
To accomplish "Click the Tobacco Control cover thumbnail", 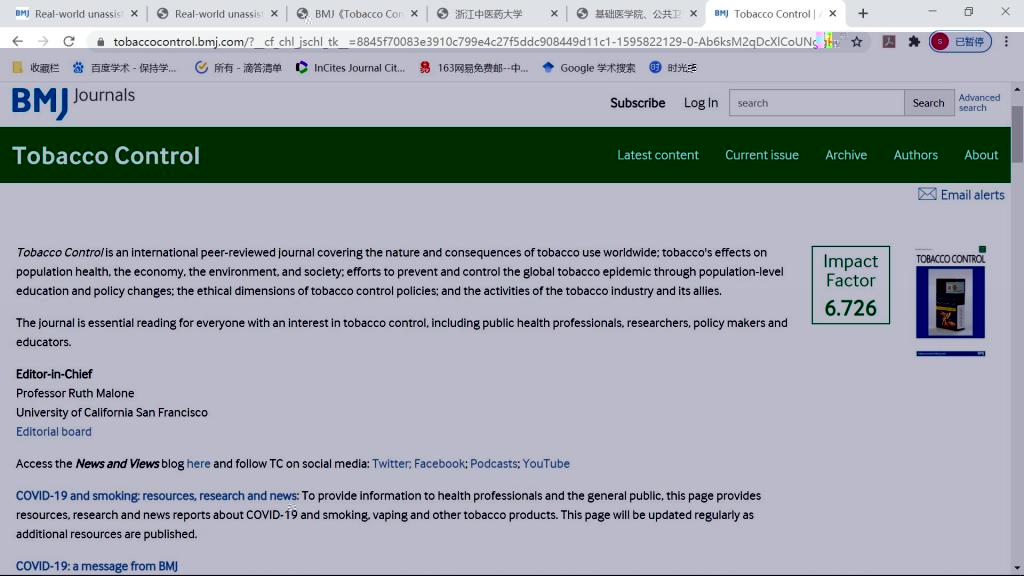I will click(x=950, y=302).
